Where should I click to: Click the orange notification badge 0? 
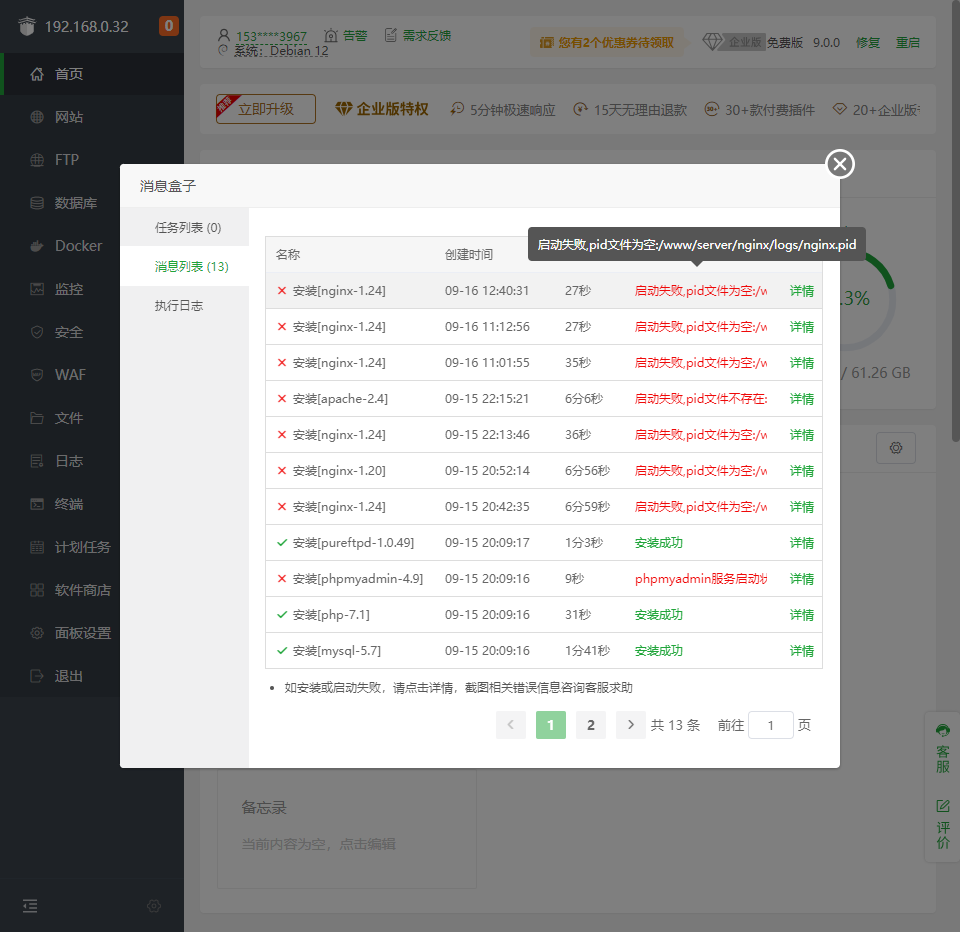coord(168,26)
